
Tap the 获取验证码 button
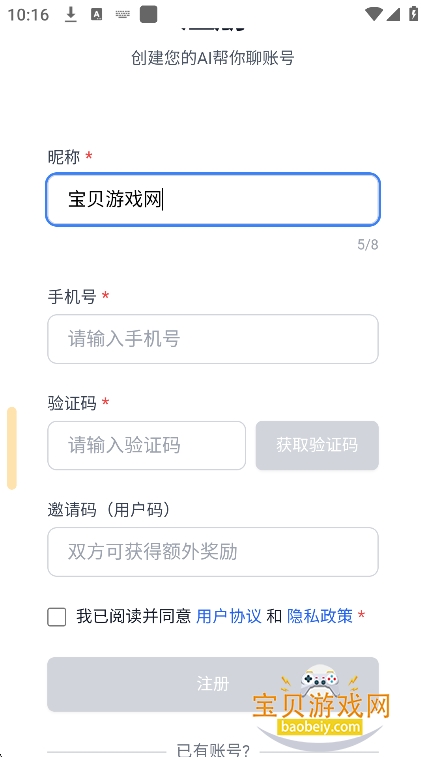point(317,445)
